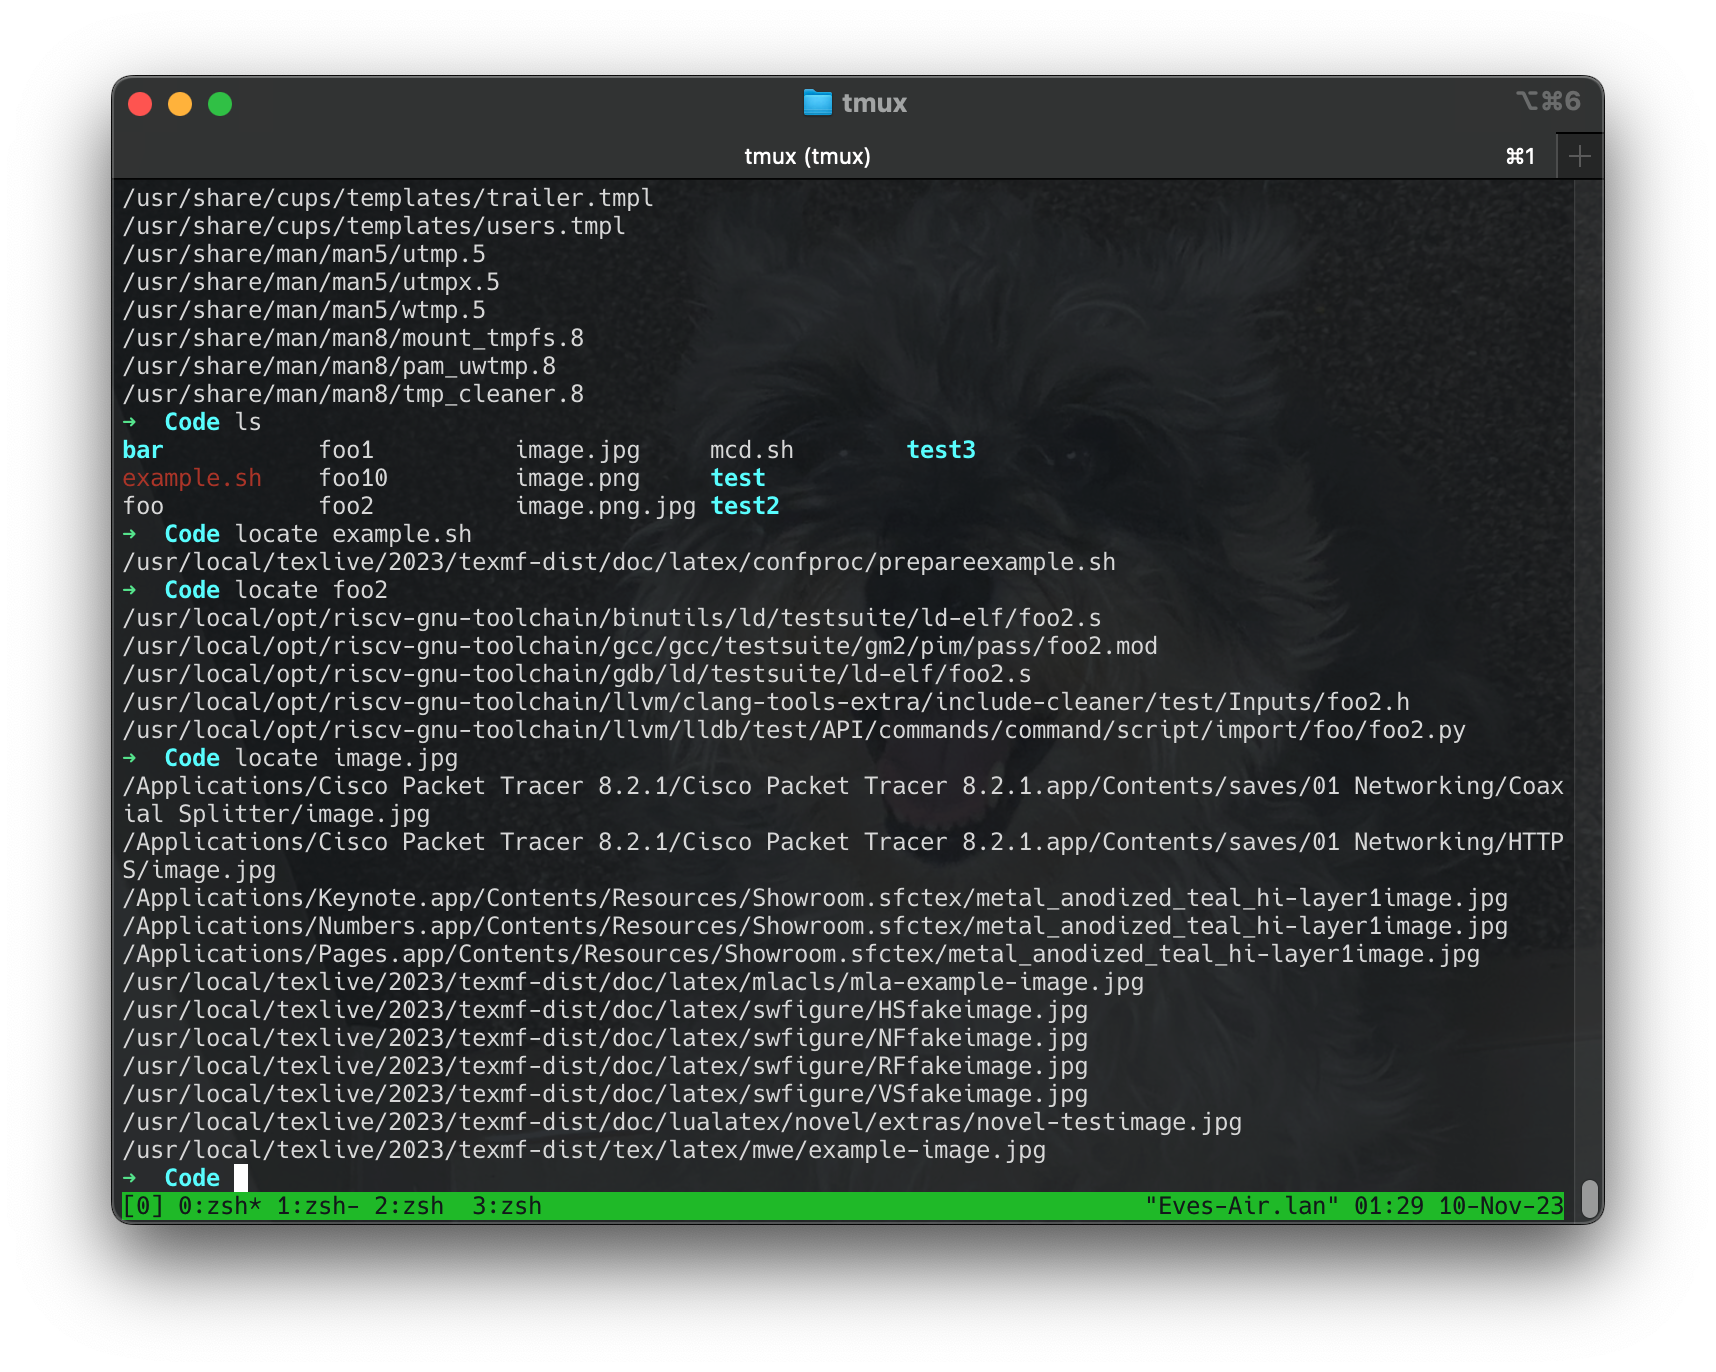This screenshot has height=1372, width=1716.
Task: Click the test3 directory in ls output
Action: 940,450
